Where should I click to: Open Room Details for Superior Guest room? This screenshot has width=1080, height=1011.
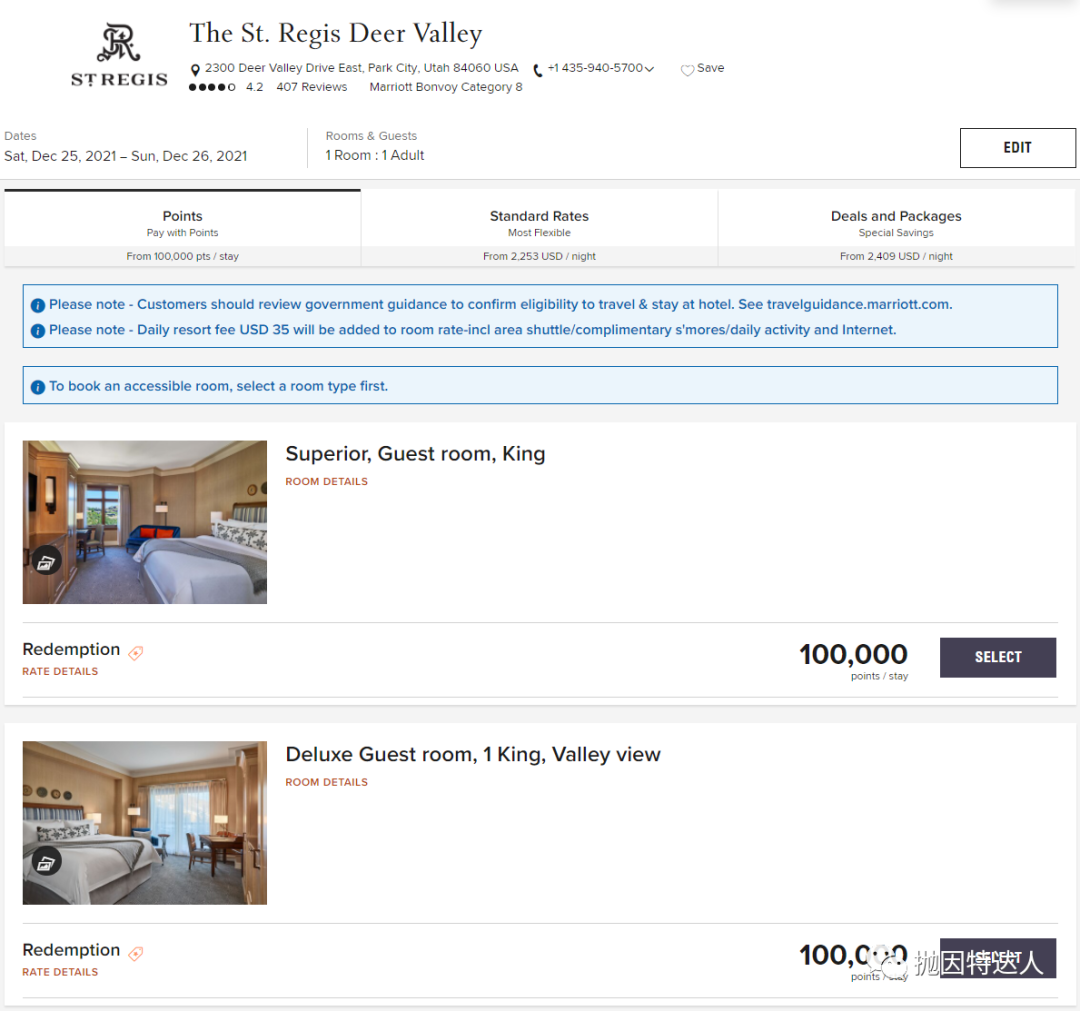tap(326, 481)
